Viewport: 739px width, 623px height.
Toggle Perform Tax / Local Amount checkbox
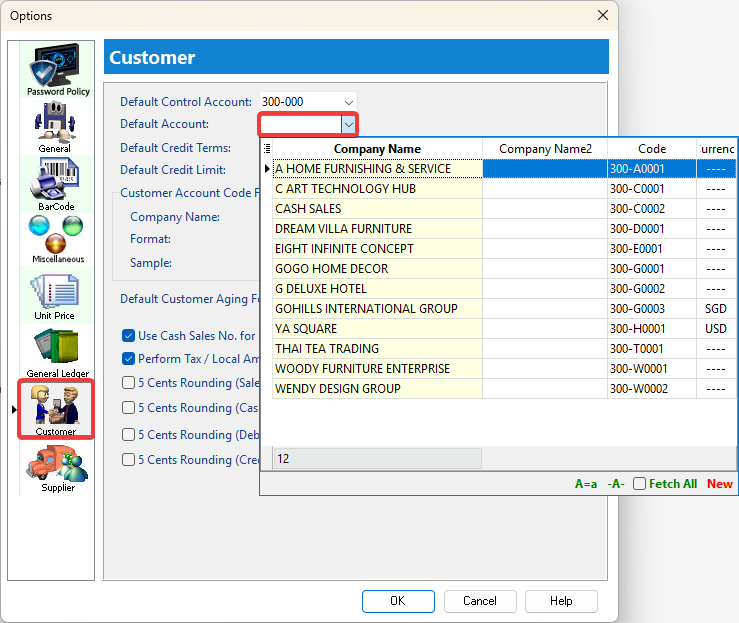coord(128,358)
